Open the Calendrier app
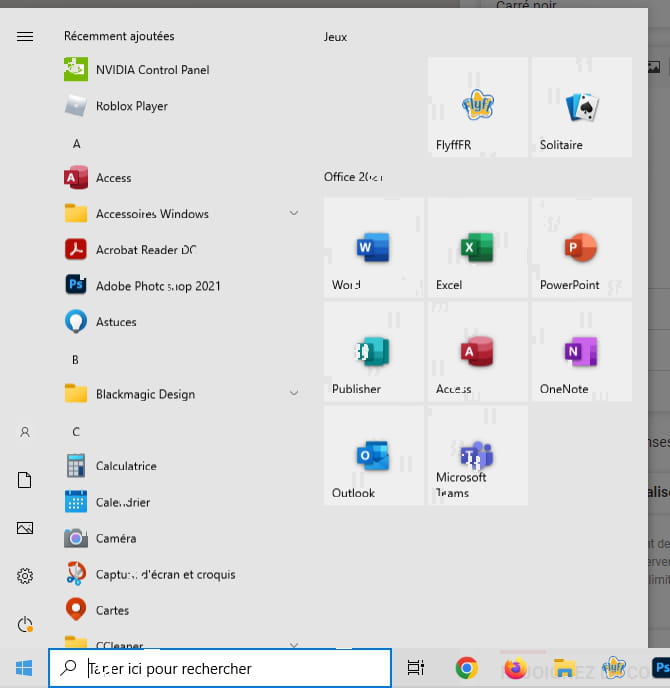This screenshot has height=688, width=670. click(x=182, y=502)
